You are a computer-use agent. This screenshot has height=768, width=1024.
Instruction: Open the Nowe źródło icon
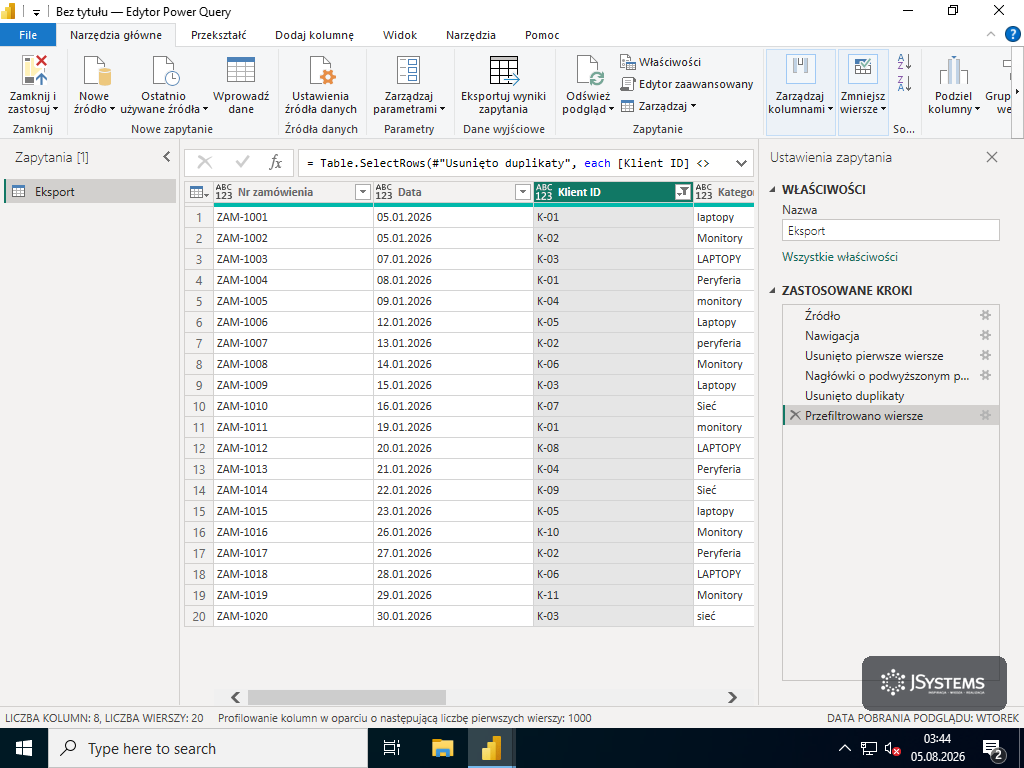pos(95,71)
